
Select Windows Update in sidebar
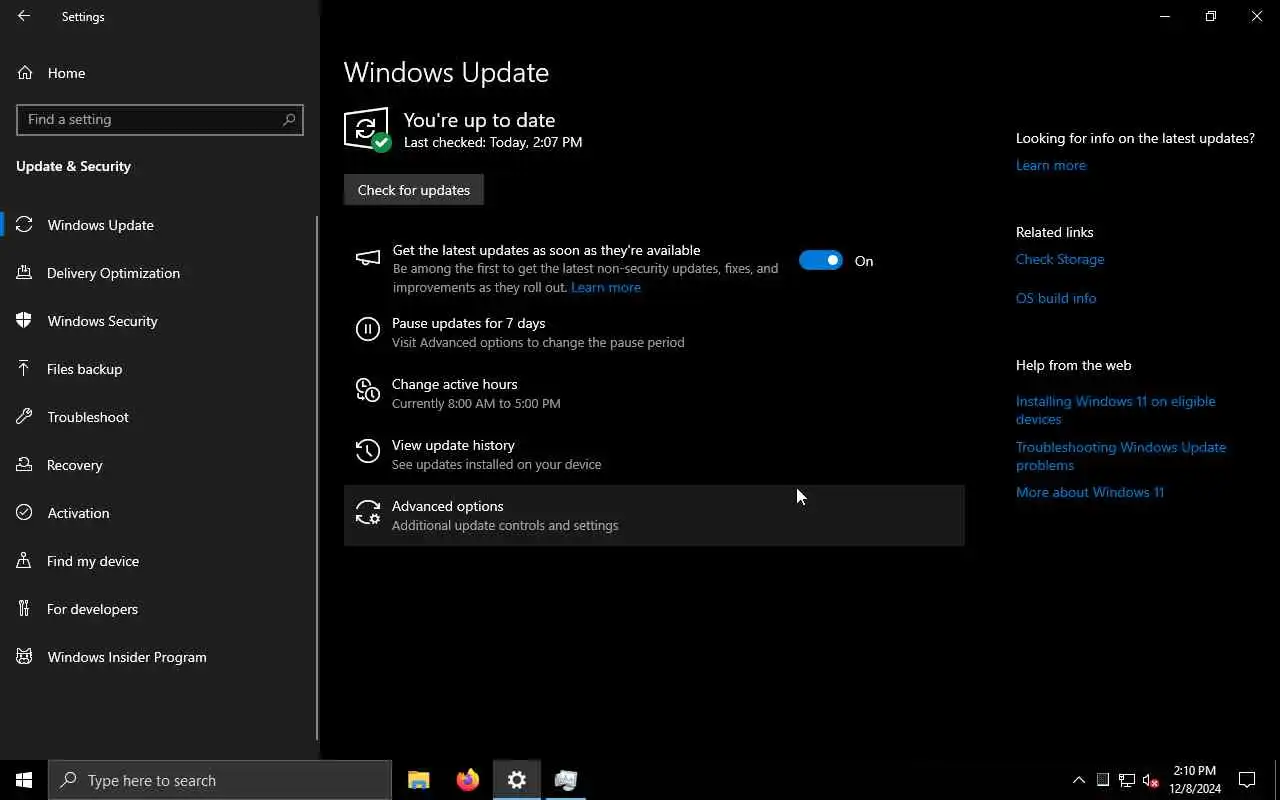[x=160, y=225]
